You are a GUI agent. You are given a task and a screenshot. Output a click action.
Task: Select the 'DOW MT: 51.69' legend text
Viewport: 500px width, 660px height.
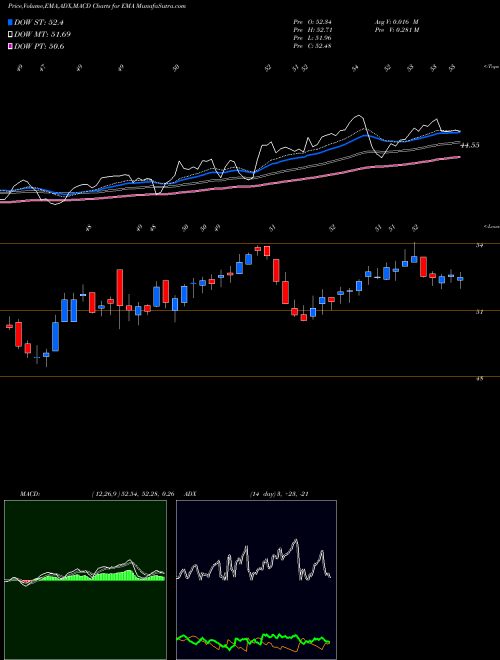[42, 35]
